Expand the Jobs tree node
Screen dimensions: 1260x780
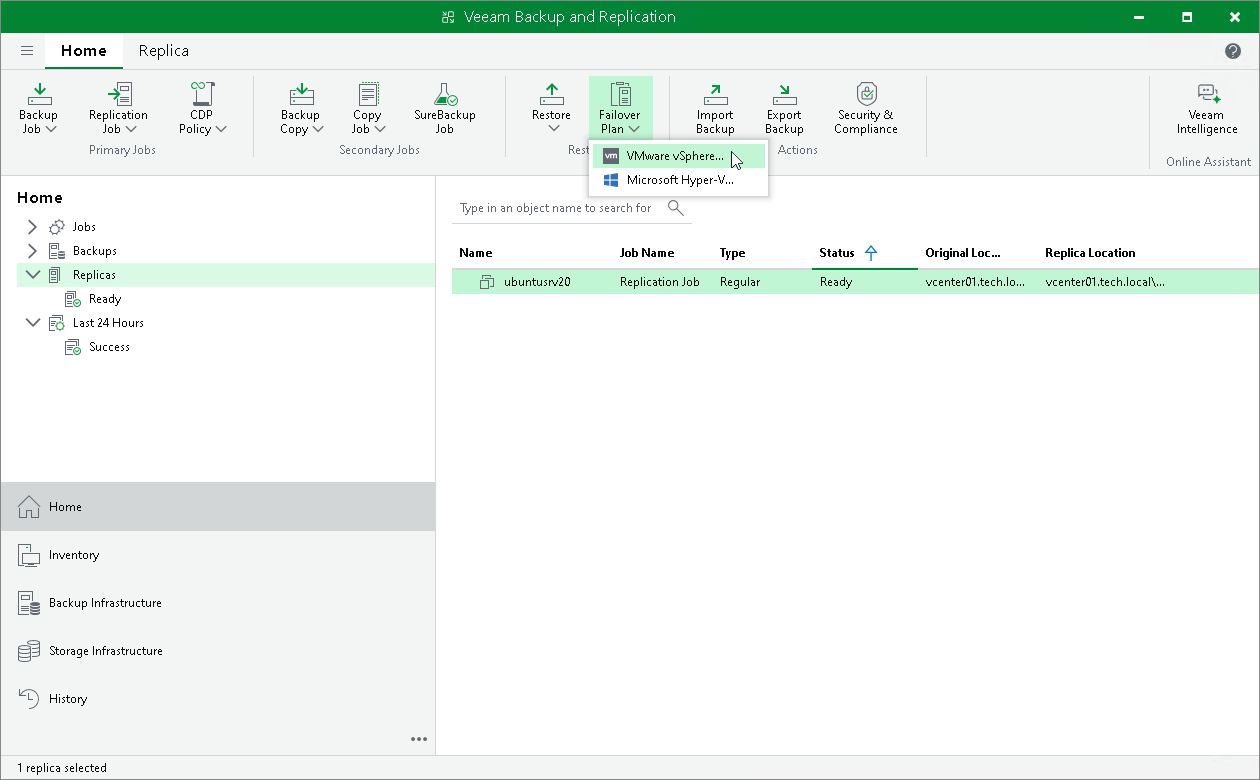point(32,227)
